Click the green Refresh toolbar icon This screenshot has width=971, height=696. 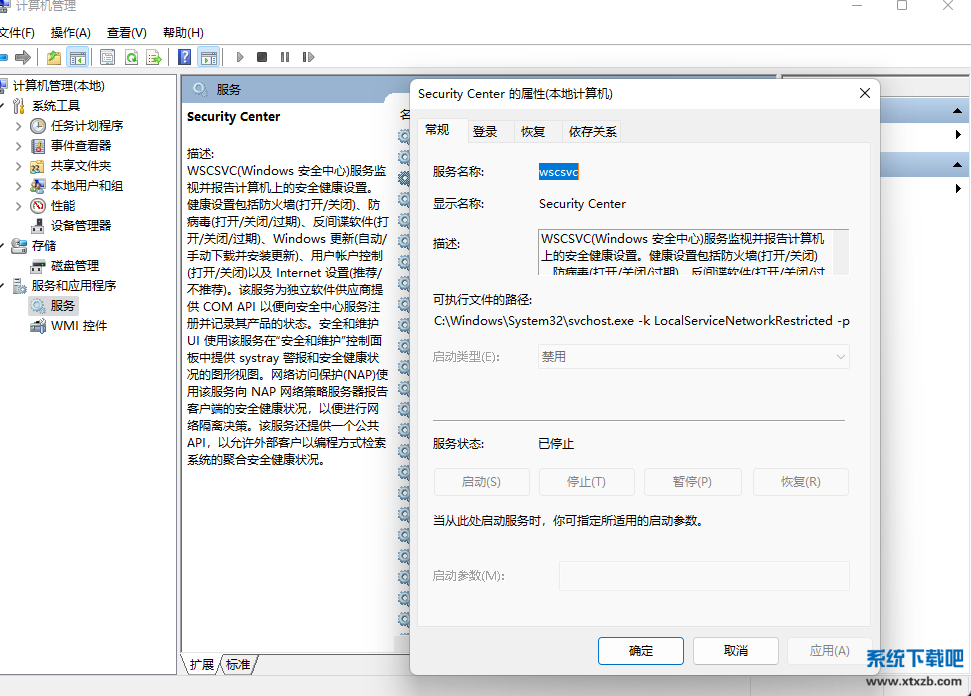[131, 58]
